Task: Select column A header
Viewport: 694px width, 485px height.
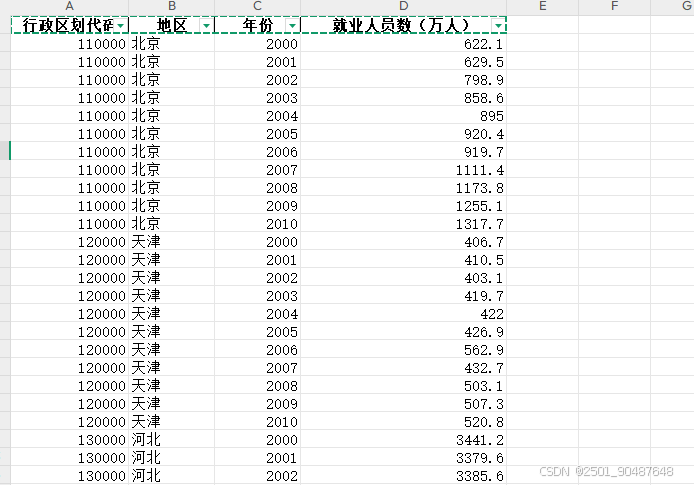Action: coord(69,6)
